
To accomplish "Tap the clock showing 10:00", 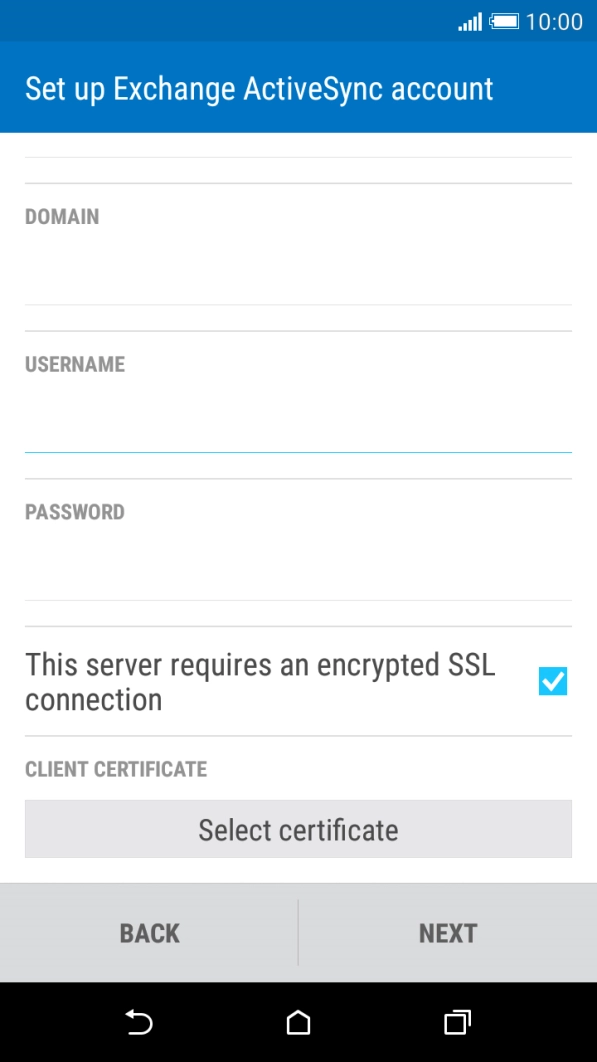I will tap(556, 20).
